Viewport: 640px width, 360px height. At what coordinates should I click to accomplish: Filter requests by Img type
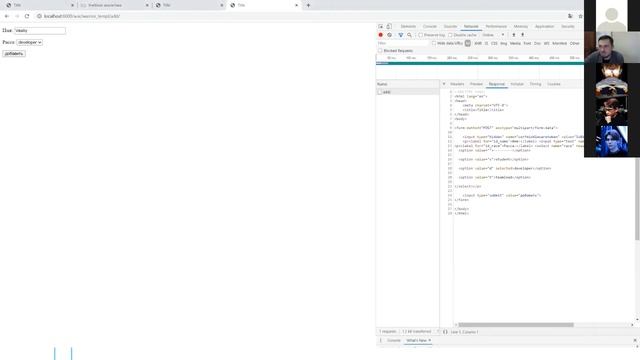coord(504,43)
